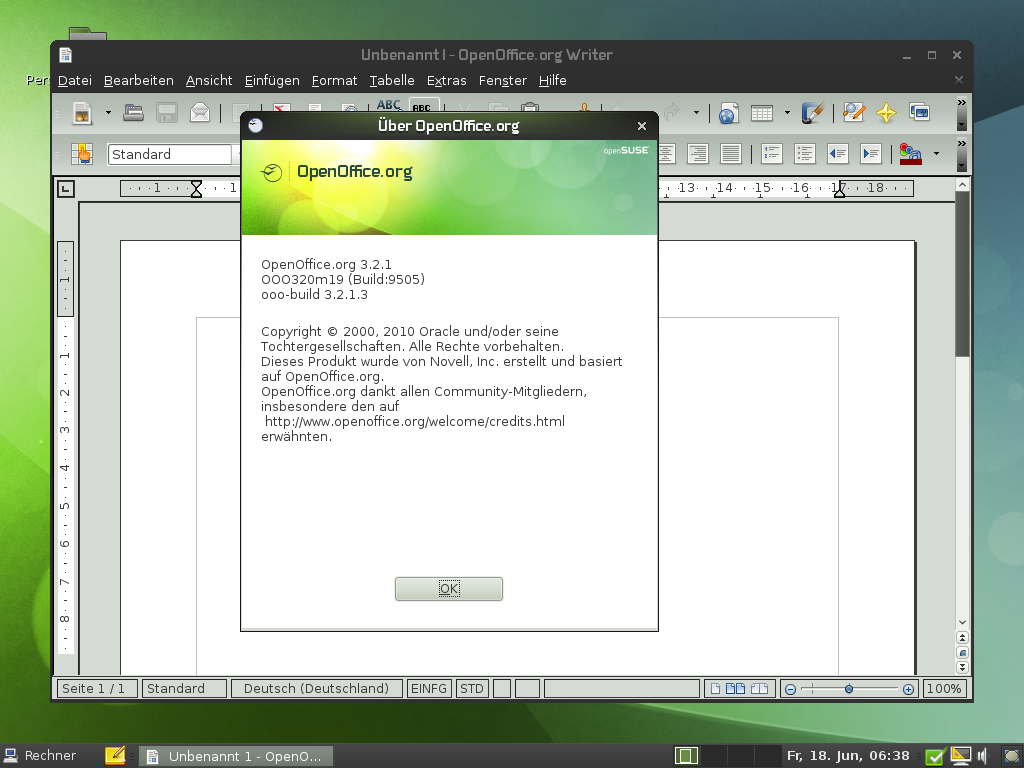Send document as e-mail via envelope icon
This screenshot has height=768, width=1024.
point(198,112)
